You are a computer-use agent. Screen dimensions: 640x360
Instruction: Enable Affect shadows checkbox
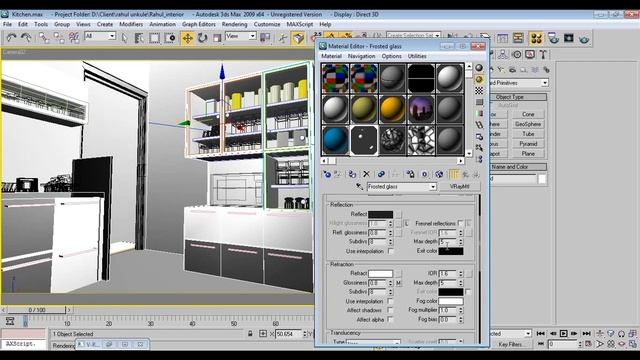click(x=390, y=310)
